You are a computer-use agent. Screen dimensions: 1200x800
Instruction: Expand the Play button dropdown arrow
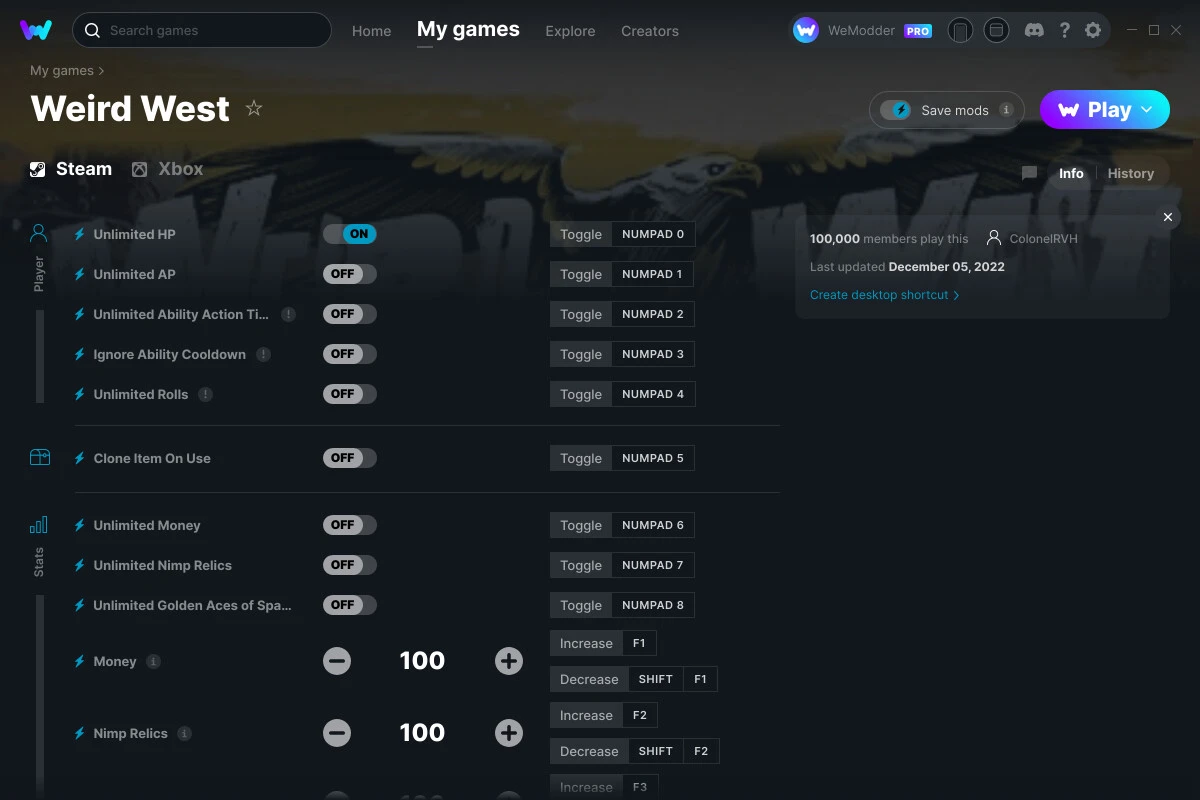click(x=1147, y=110)
